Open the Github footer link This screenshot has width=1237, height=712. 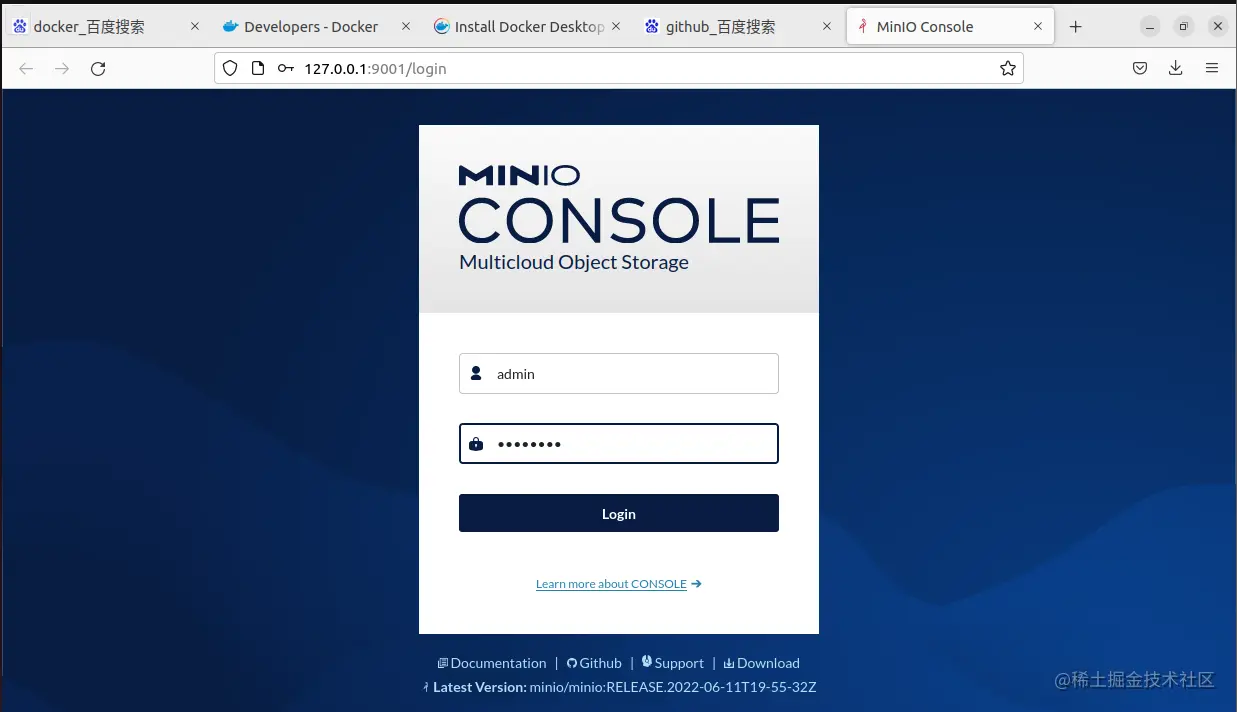(x=594, y=663)
